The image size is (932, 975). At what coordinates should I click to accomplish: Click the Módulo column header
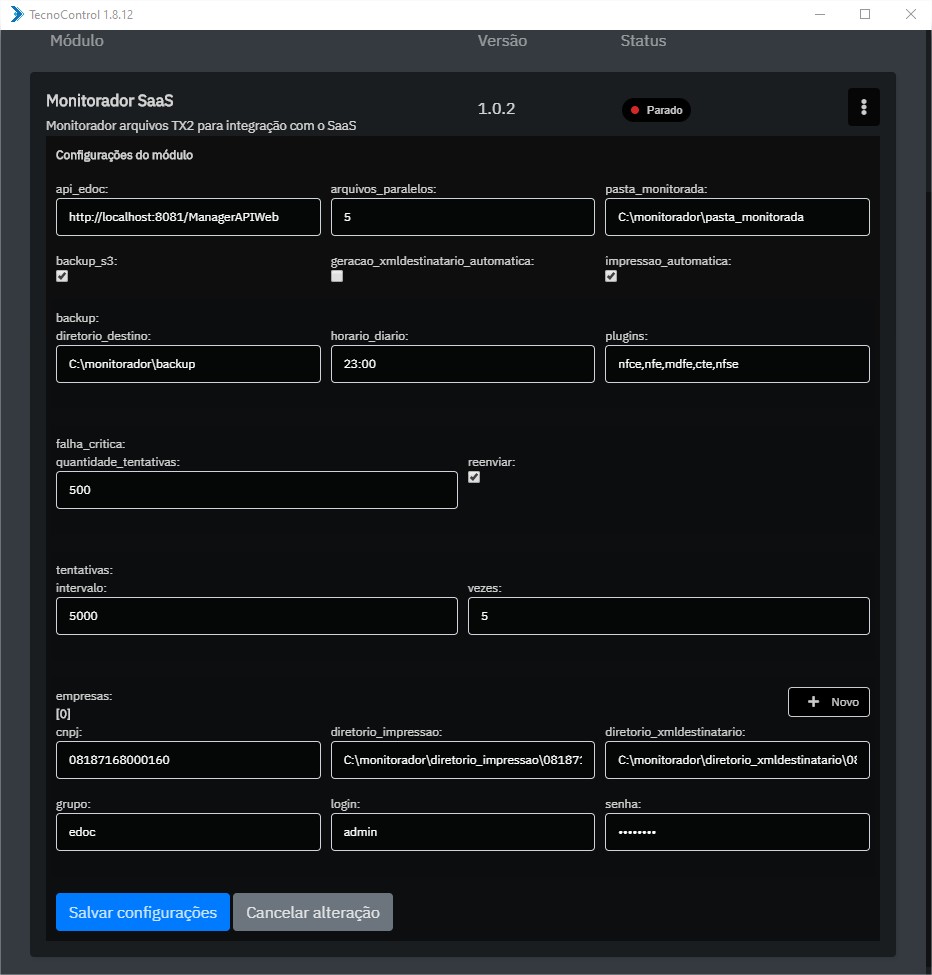pyautogui.click(x=77, y=40)
